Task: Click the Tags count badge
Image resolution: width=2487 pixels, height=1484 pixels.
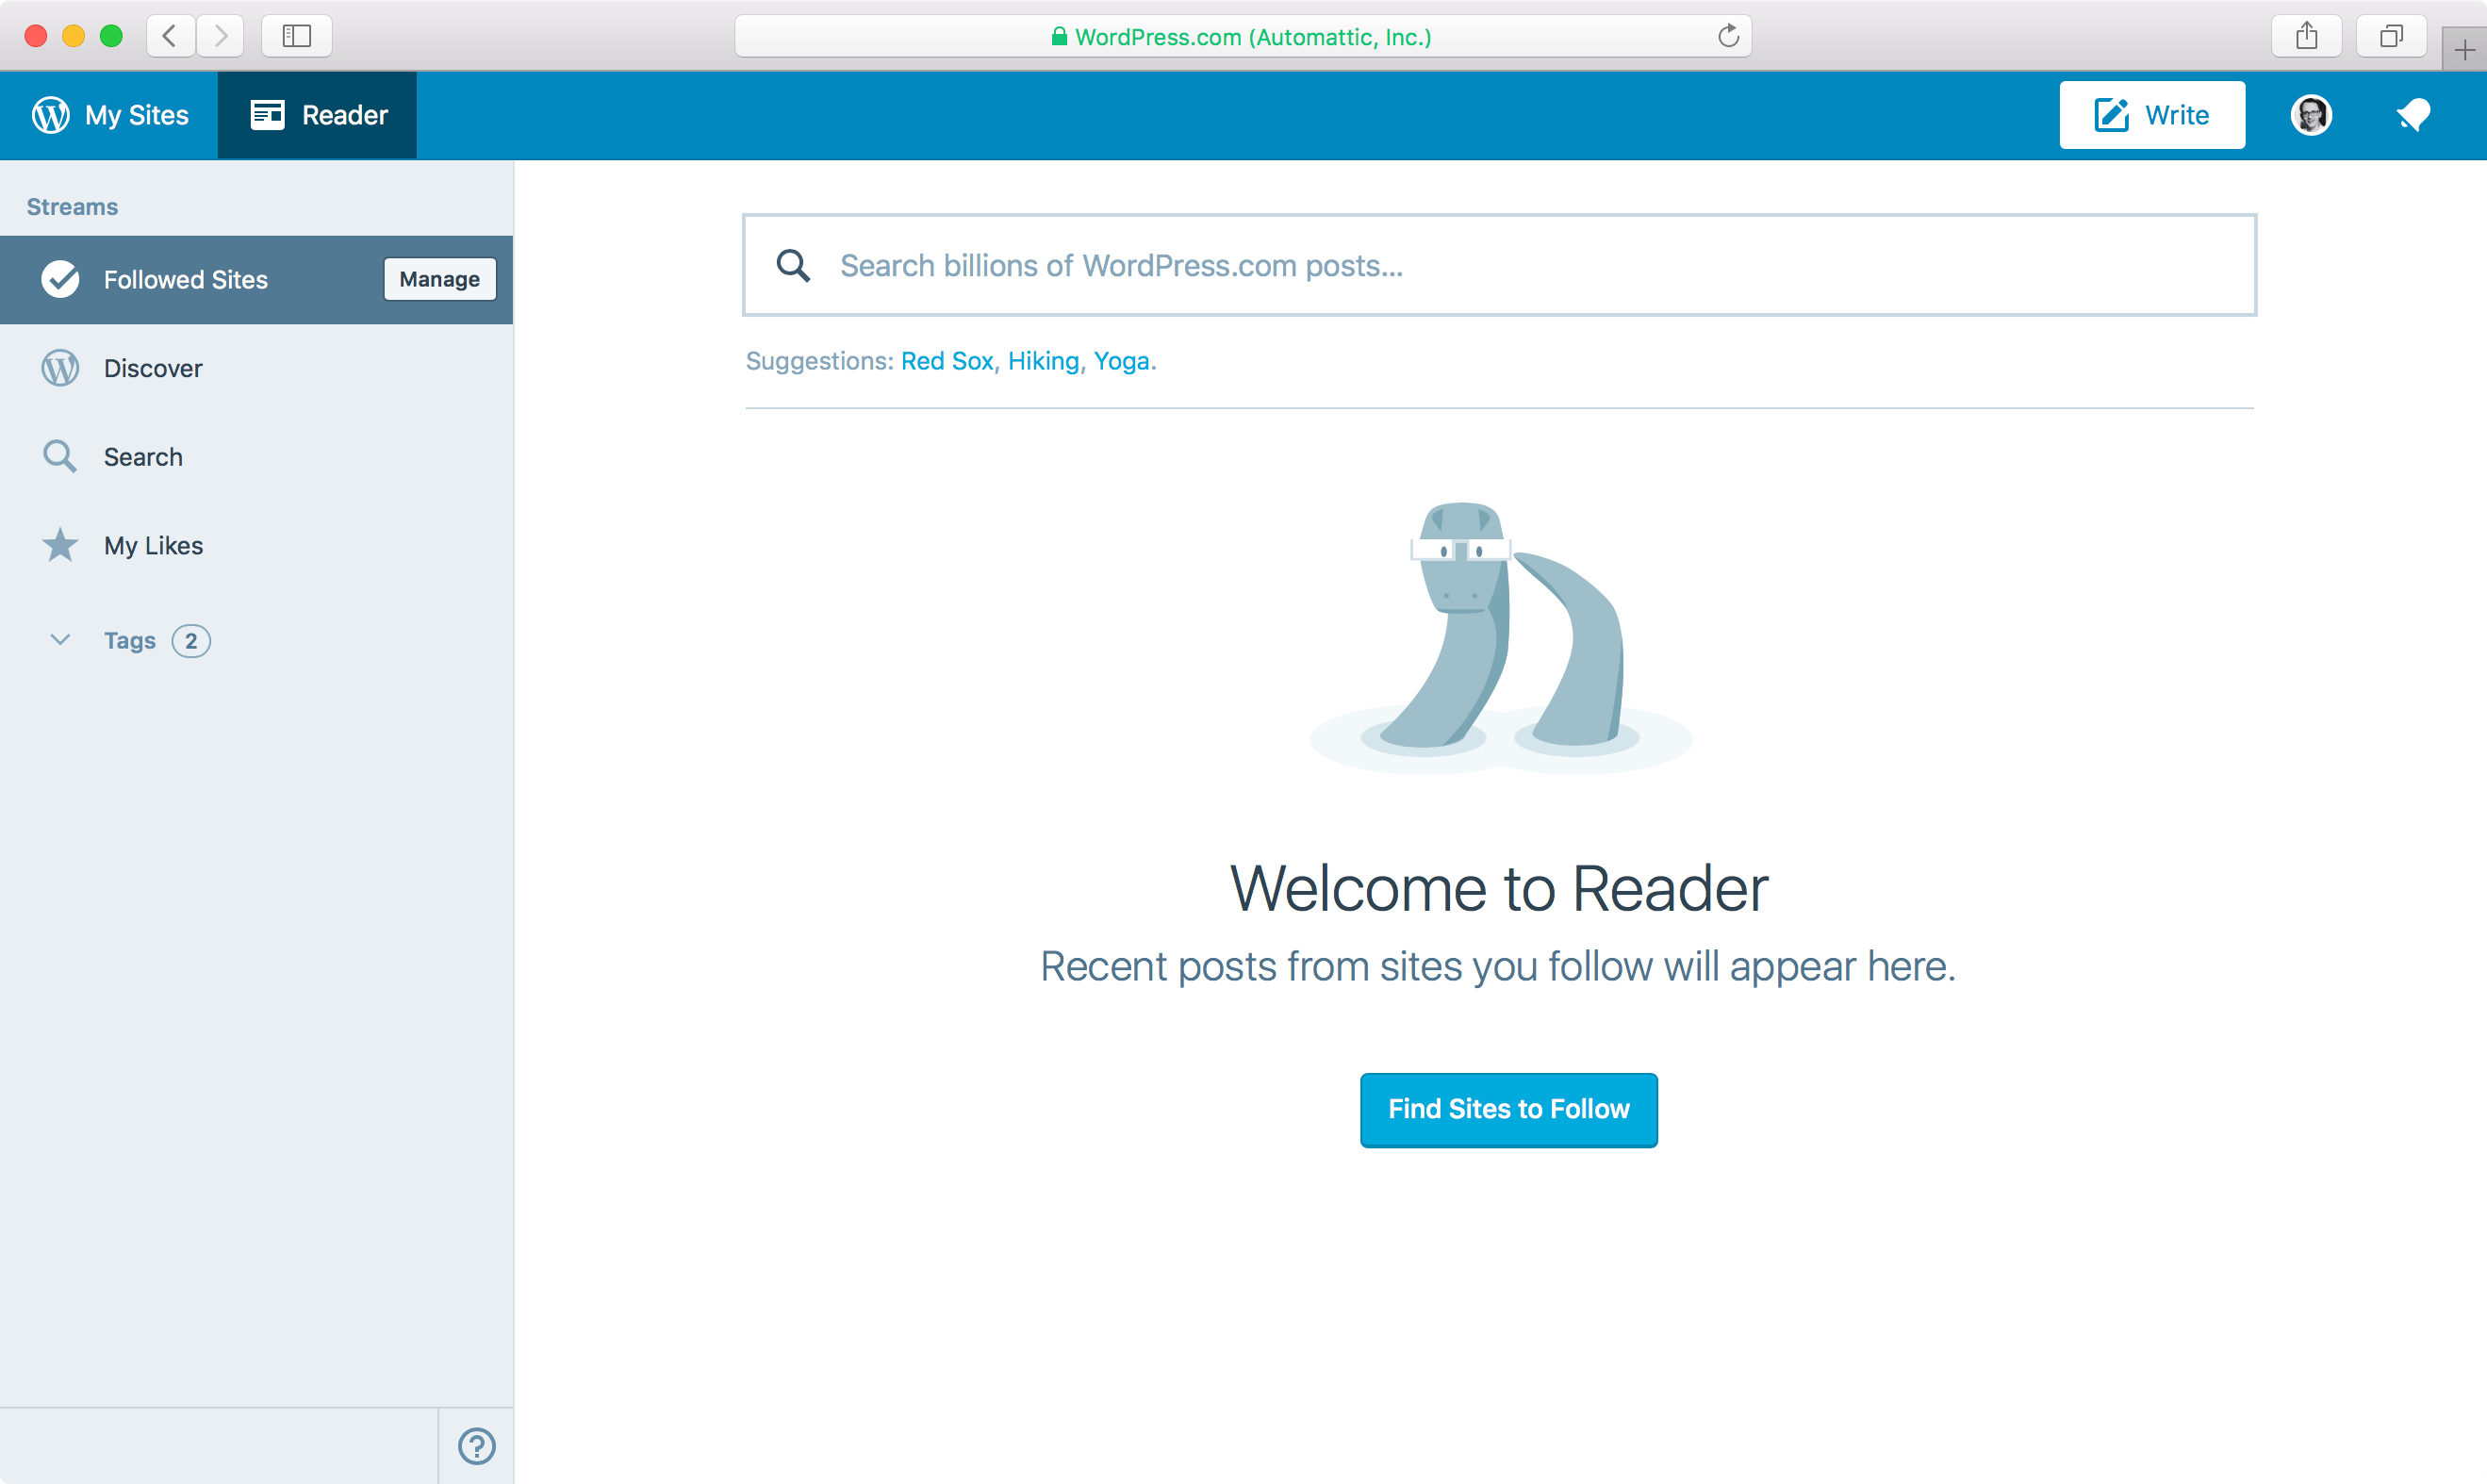Action: tap(191, 641)
